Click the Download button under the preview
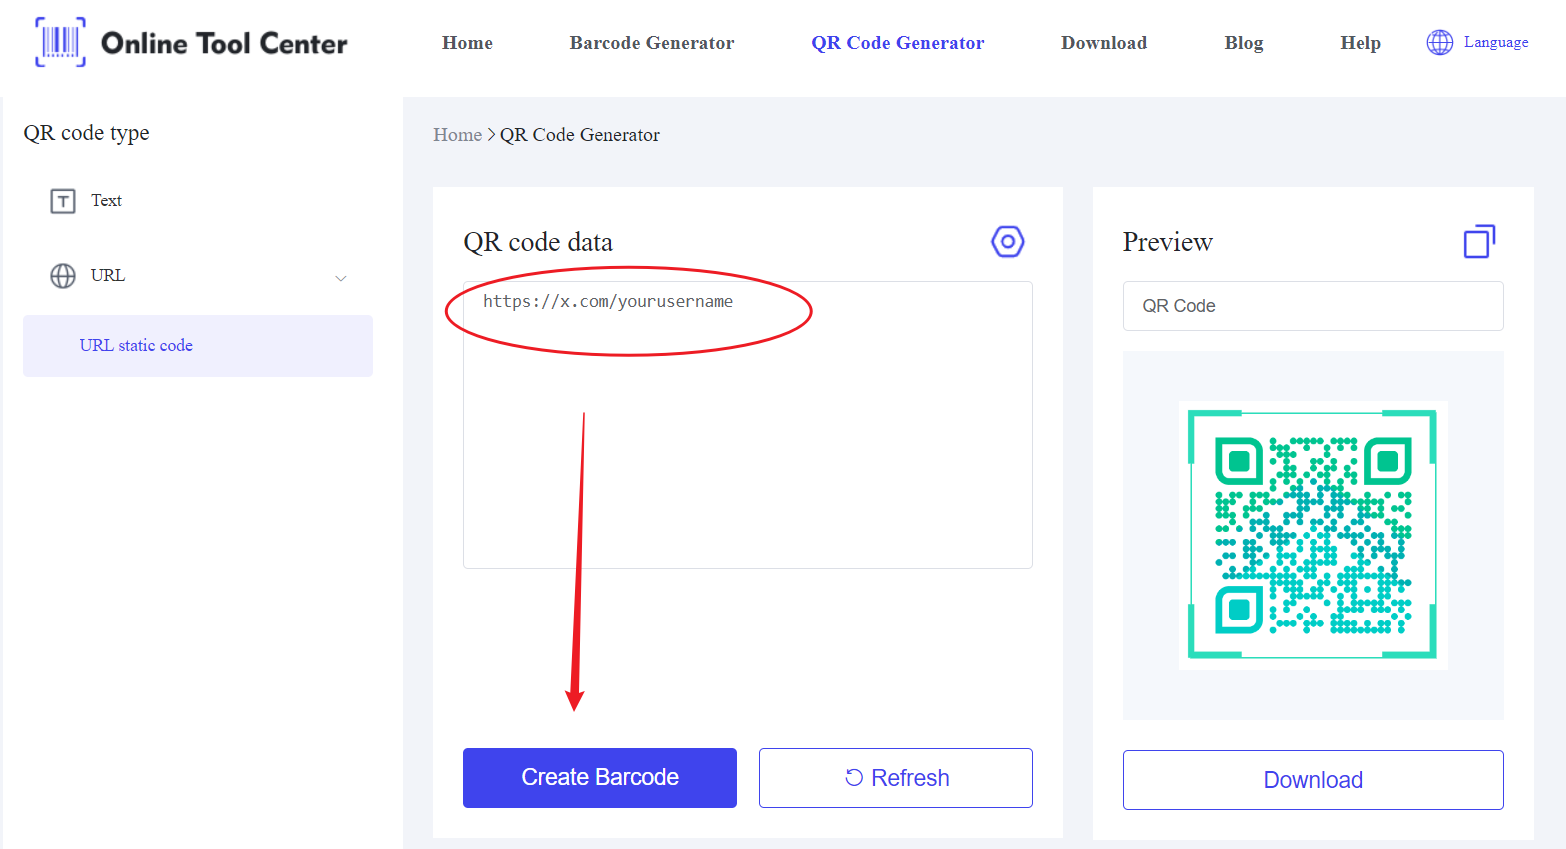The height and width of the screenshot is (849, 1566). (1313, 780)
